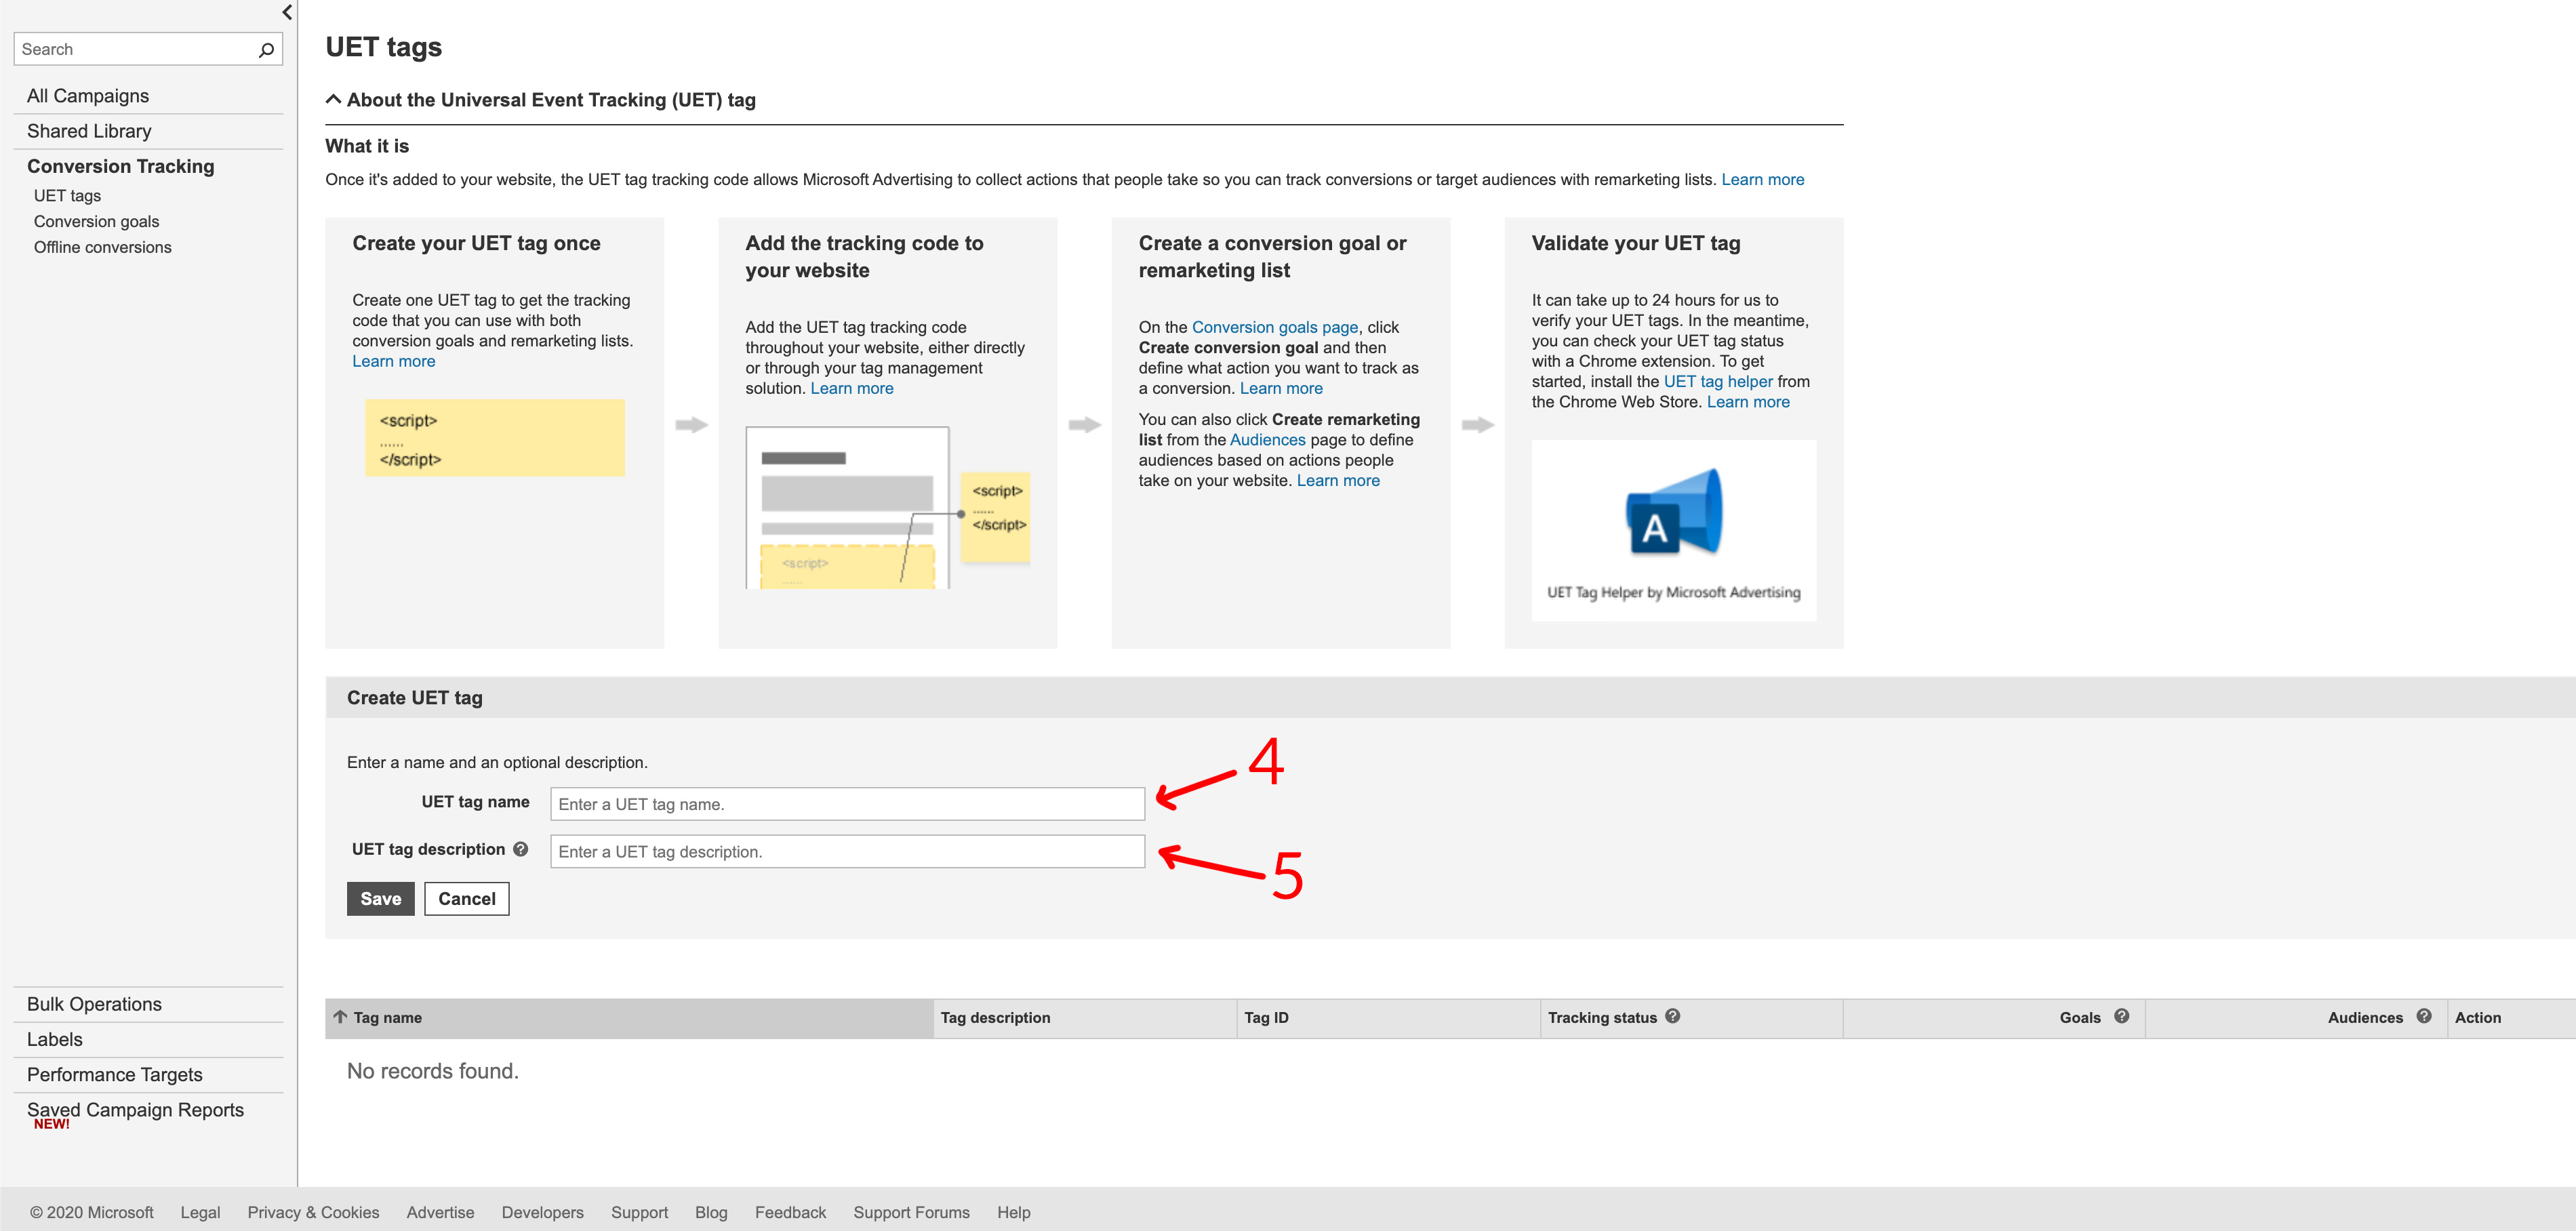Screen dimensions: 2576x1231
Task: Open Feedback footer link
Action: click(x=790, y=1213)
